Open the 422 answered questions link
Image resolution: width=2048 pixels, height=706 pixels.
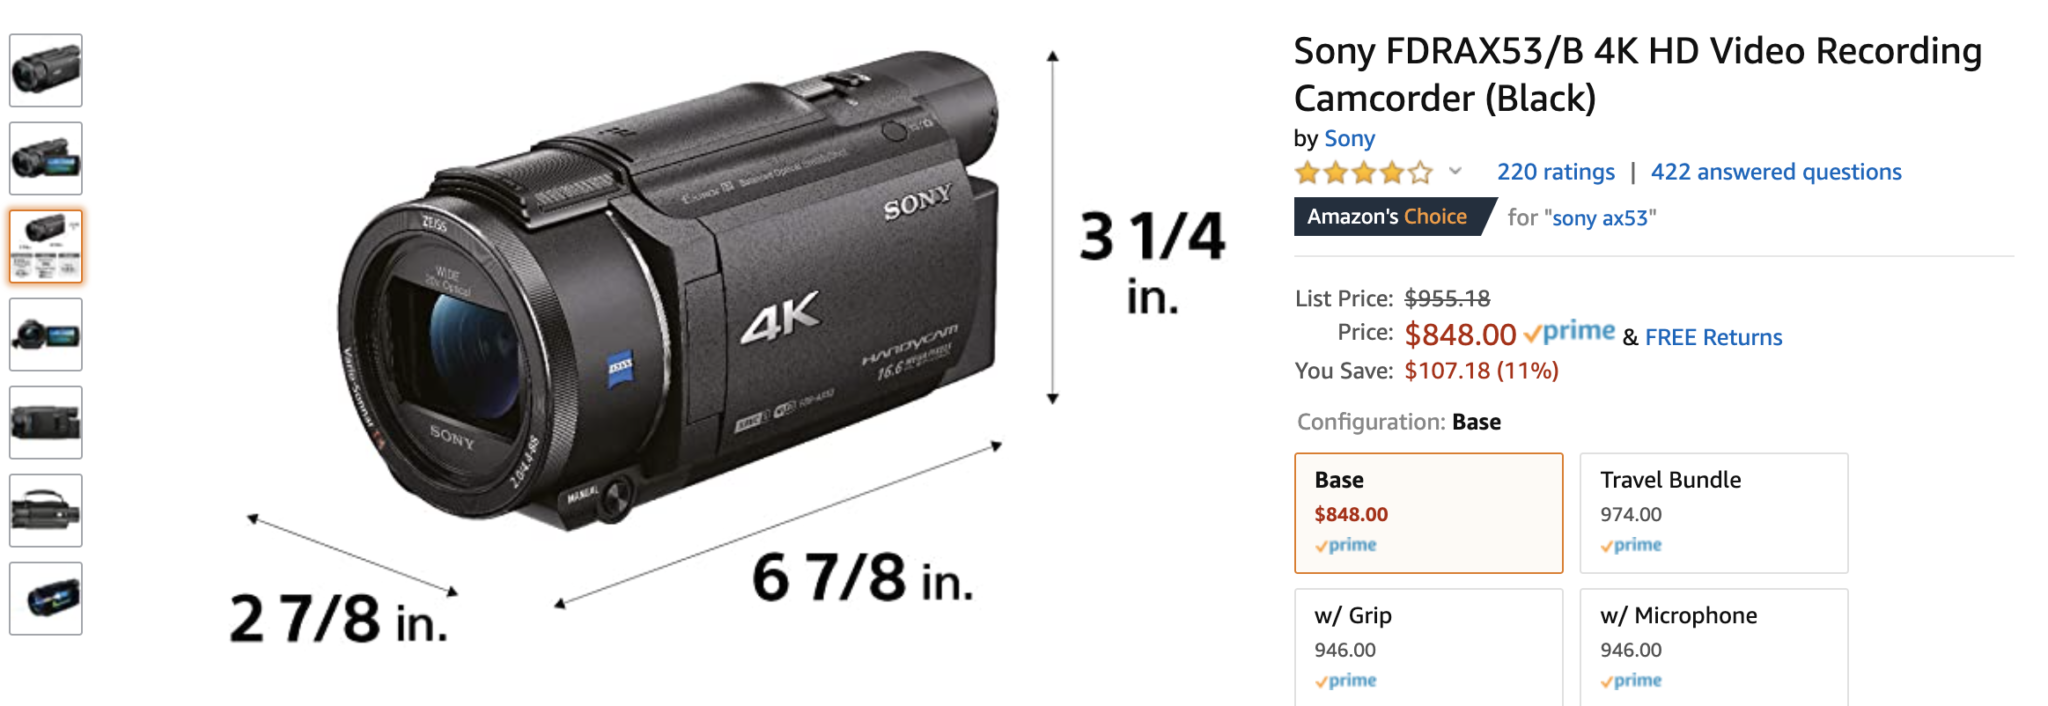point(1776,172)
